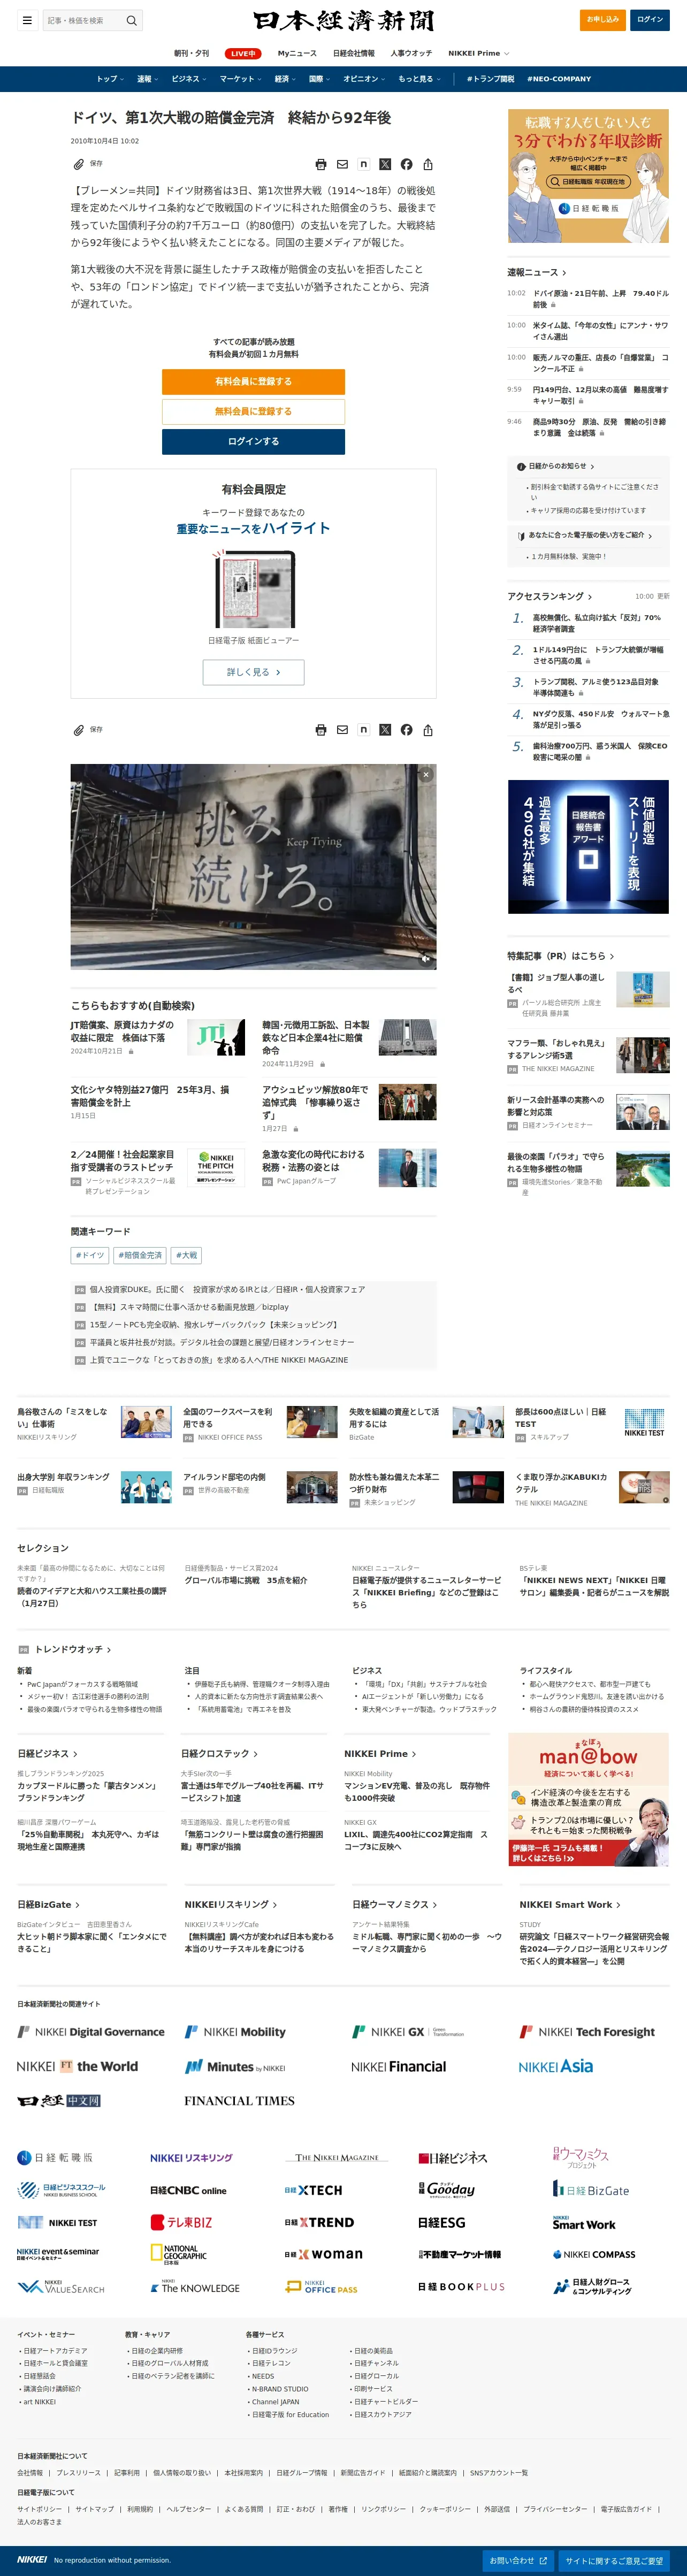Click the email icon above the video ad

click(342, 730)
